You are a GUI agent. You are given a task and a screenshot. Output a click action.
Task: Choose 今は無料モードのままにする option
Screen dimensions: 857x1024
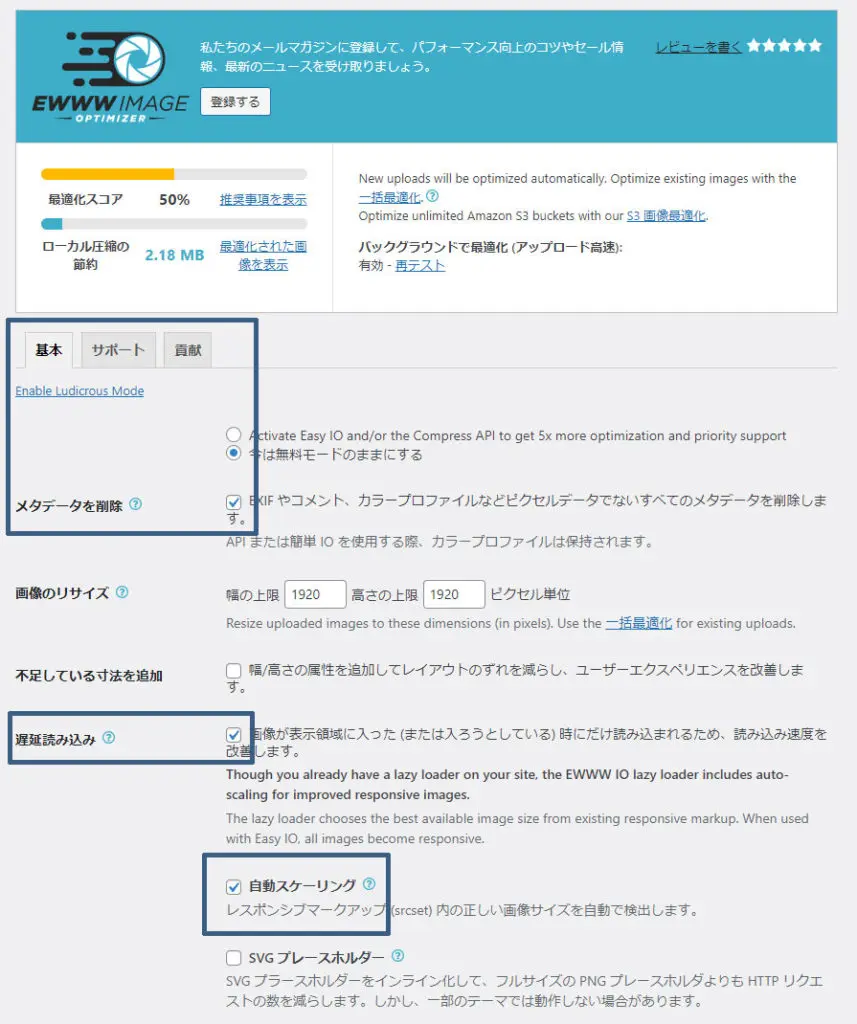pyautogui.click(x=234, y=450)
